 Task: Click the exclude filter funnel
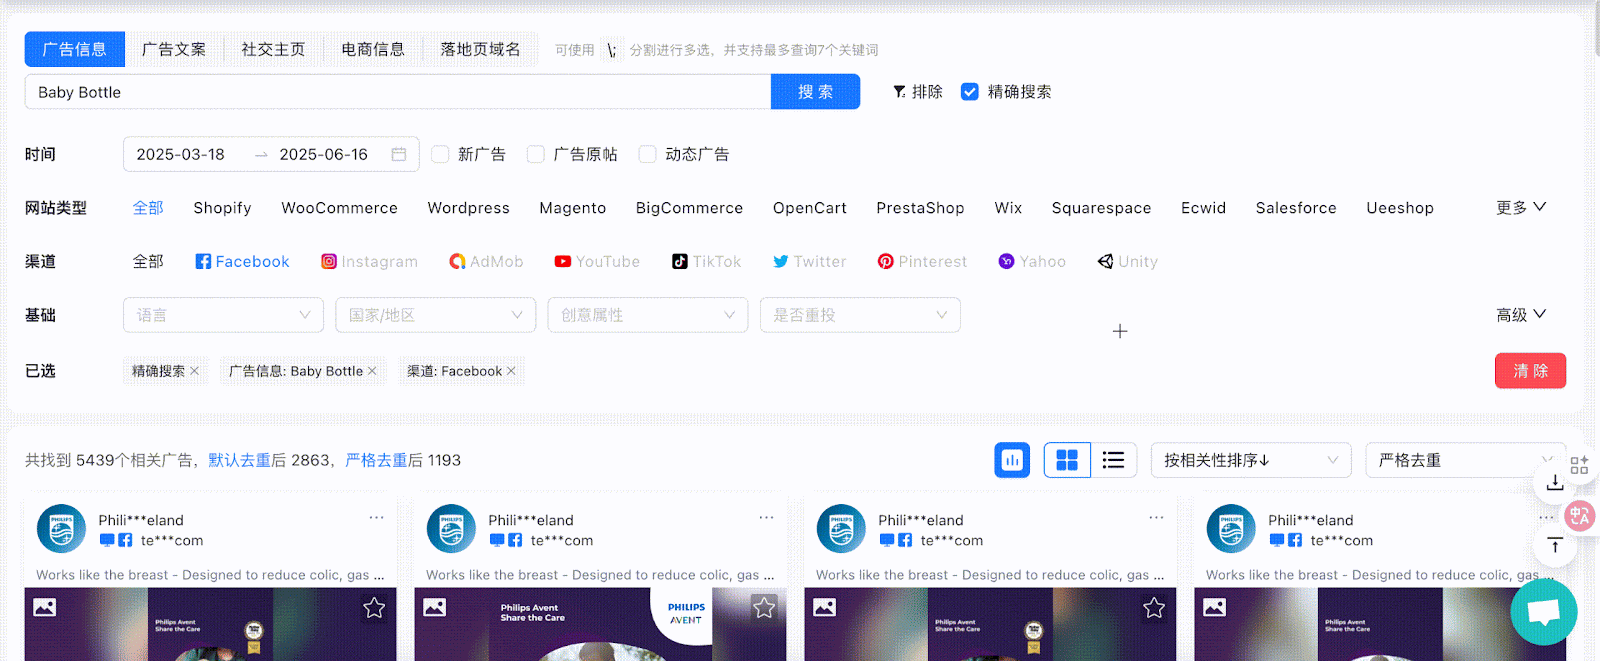917,92
